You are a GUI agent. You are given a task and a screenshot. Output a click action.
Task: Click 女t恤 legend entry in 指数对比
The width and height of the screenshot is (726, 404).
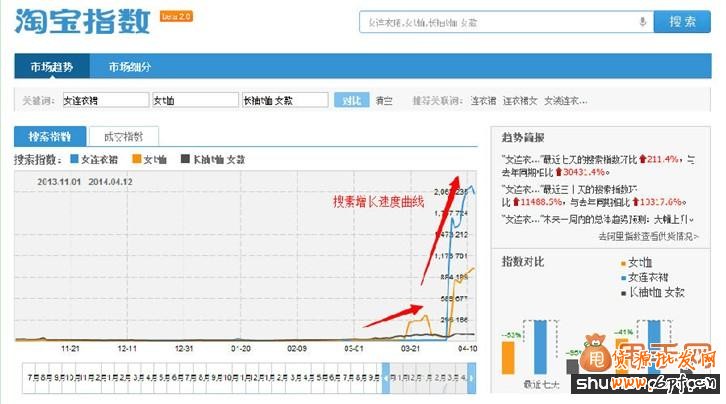click(x=637, y=263)
